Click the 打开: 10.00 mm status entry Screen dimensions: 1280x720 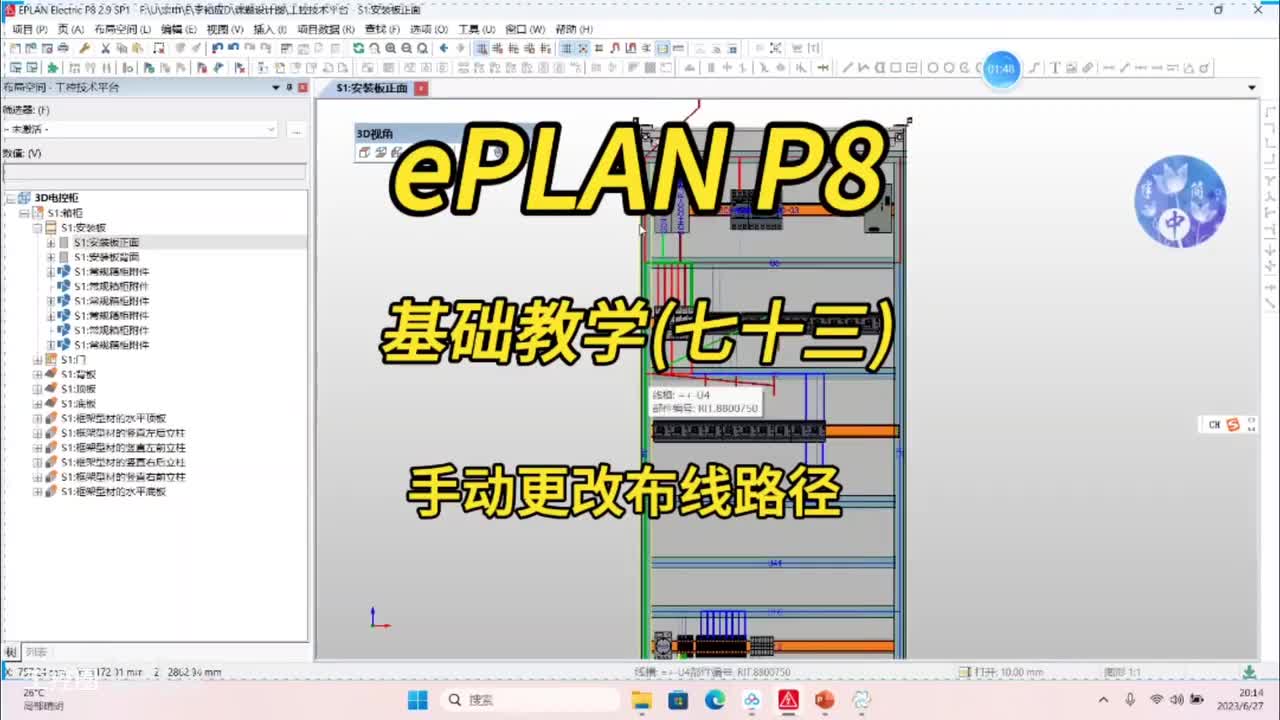tap(1002, 672)
